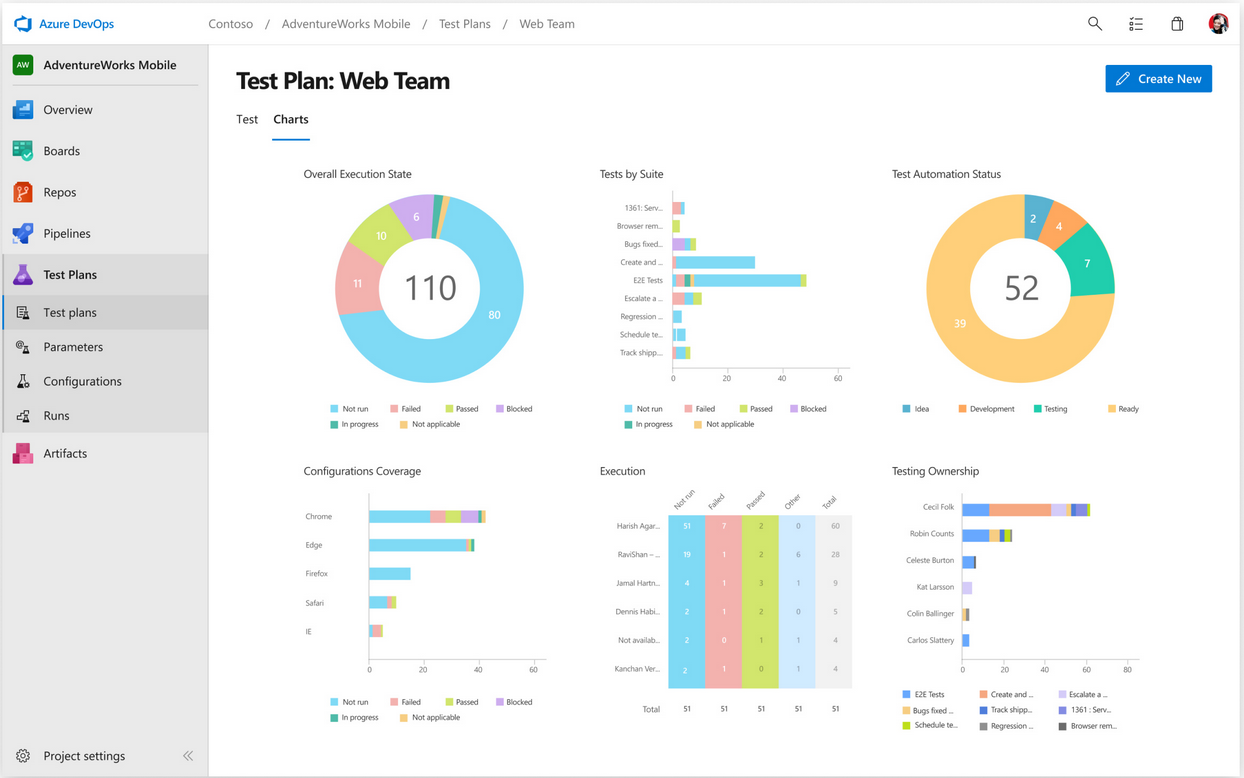
Task: Click the Runs icon
Action: [23, 416]
